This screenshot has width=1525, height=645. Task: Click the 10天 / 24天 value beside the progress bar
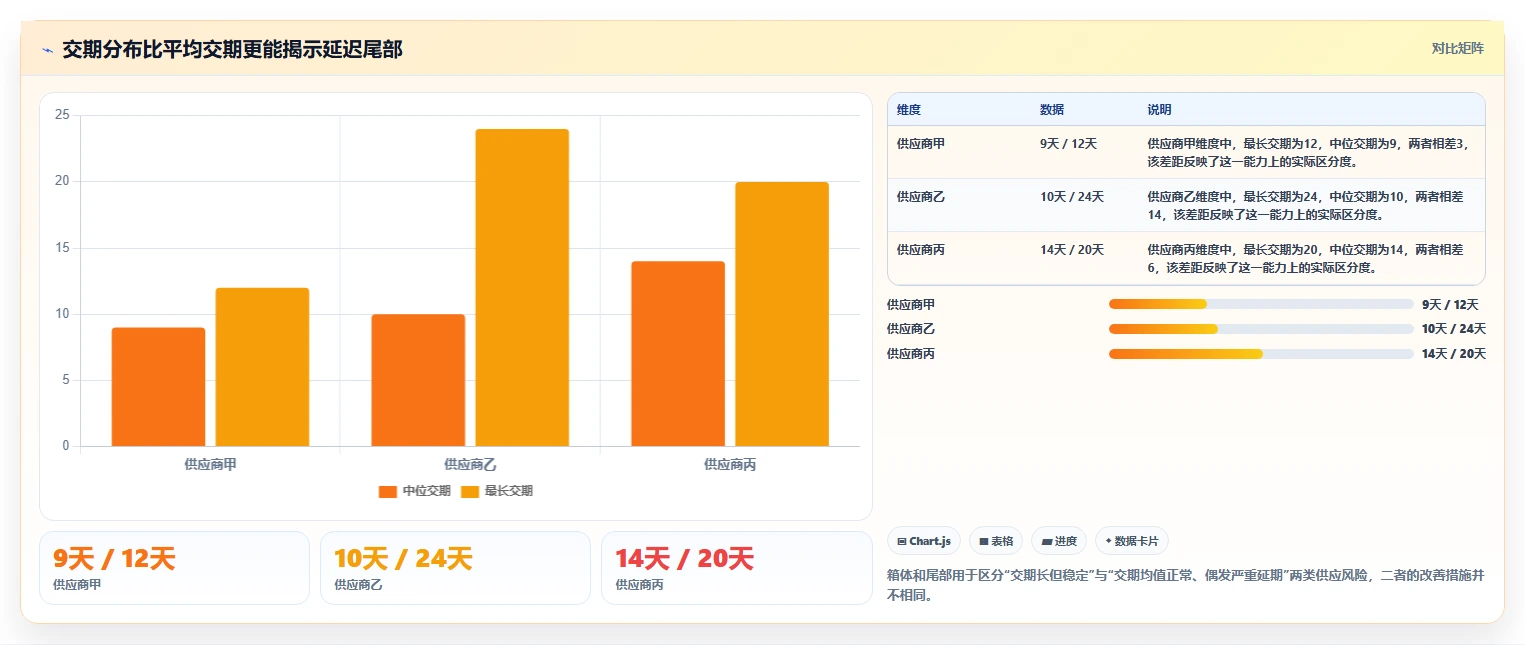click(x=1454, y=329)
